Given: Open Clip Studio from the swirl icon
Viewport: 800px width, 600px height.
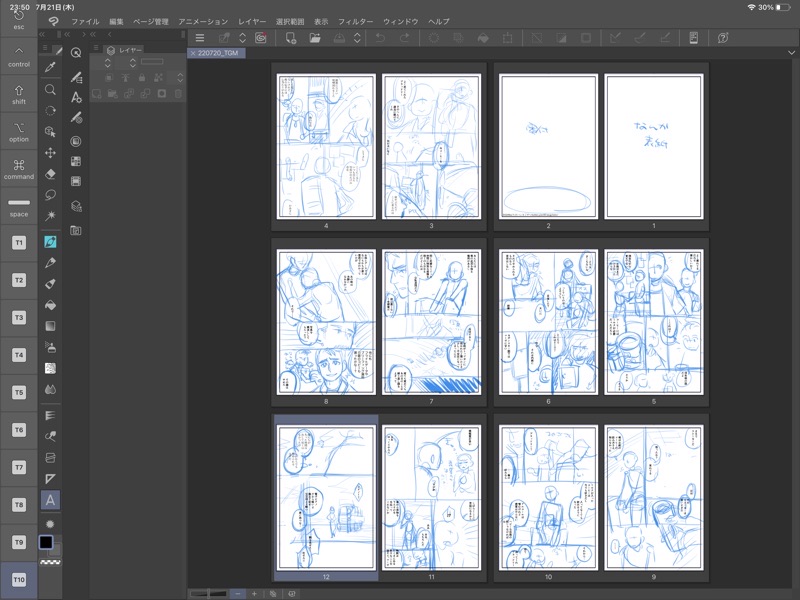Looking at the screenshot, I should click(x=260, y=38).
